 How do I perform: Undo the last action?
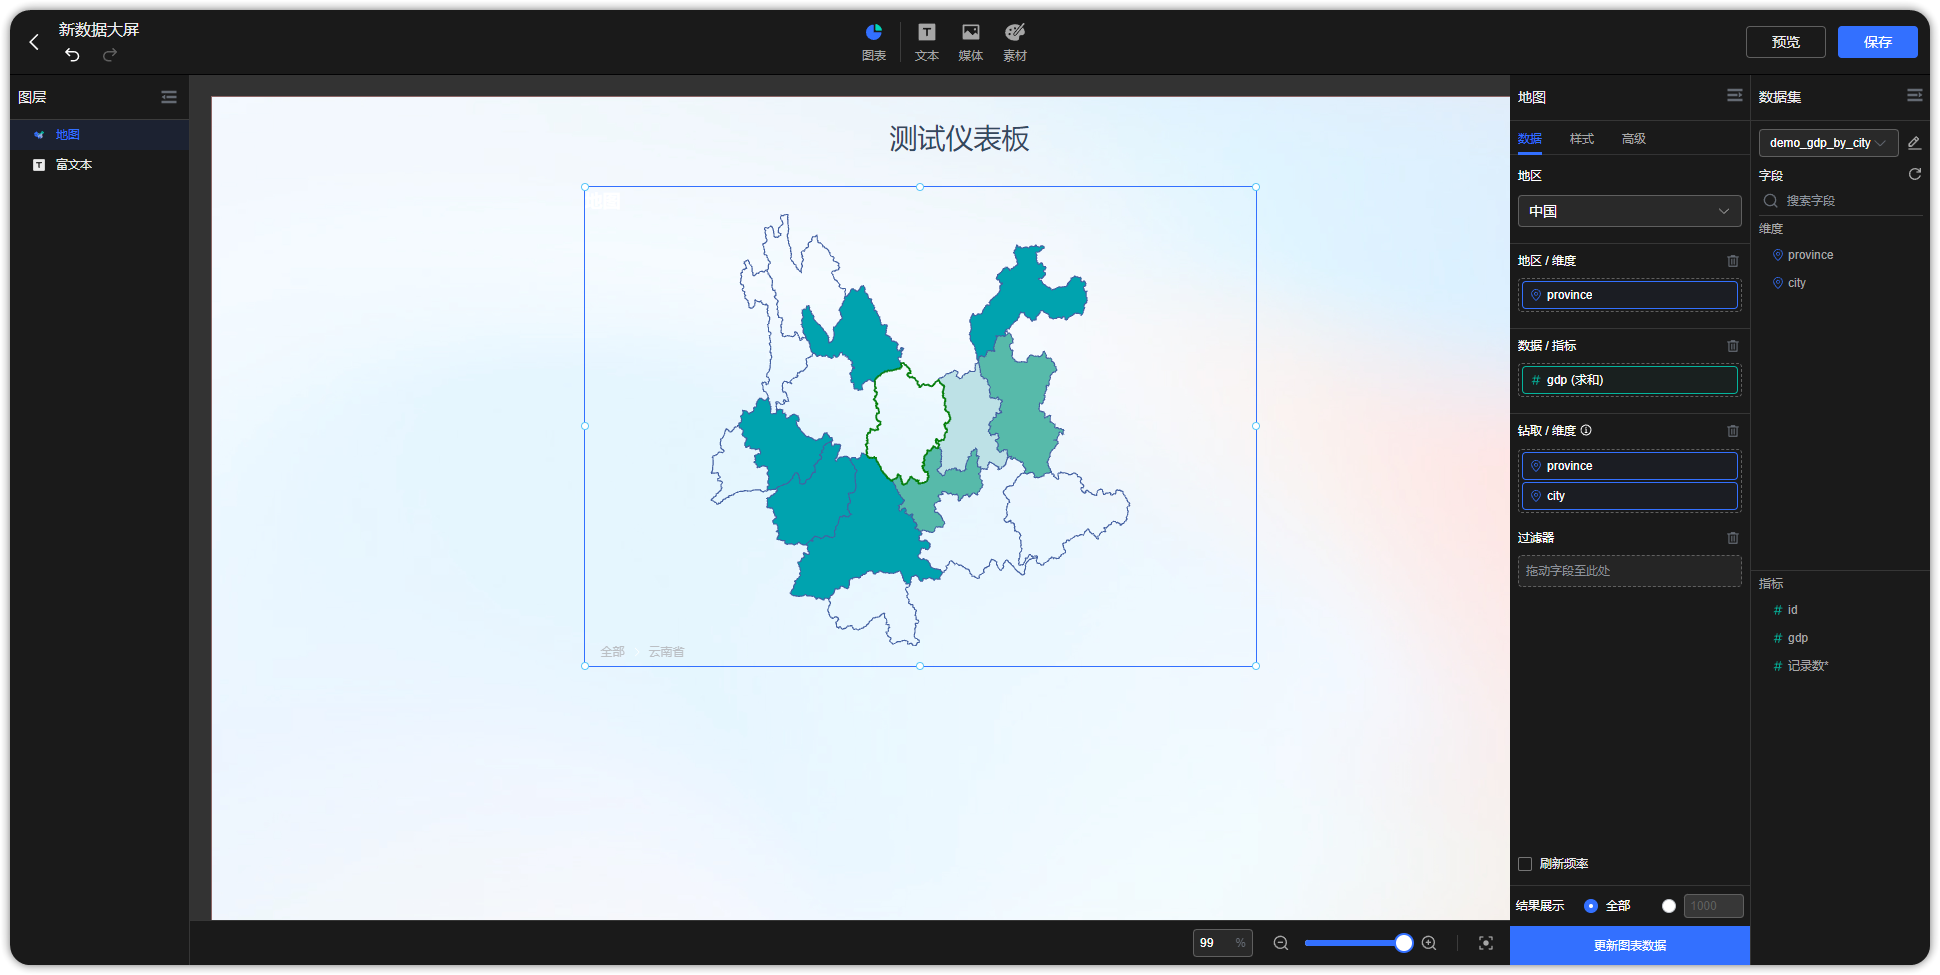pos(72,55)
